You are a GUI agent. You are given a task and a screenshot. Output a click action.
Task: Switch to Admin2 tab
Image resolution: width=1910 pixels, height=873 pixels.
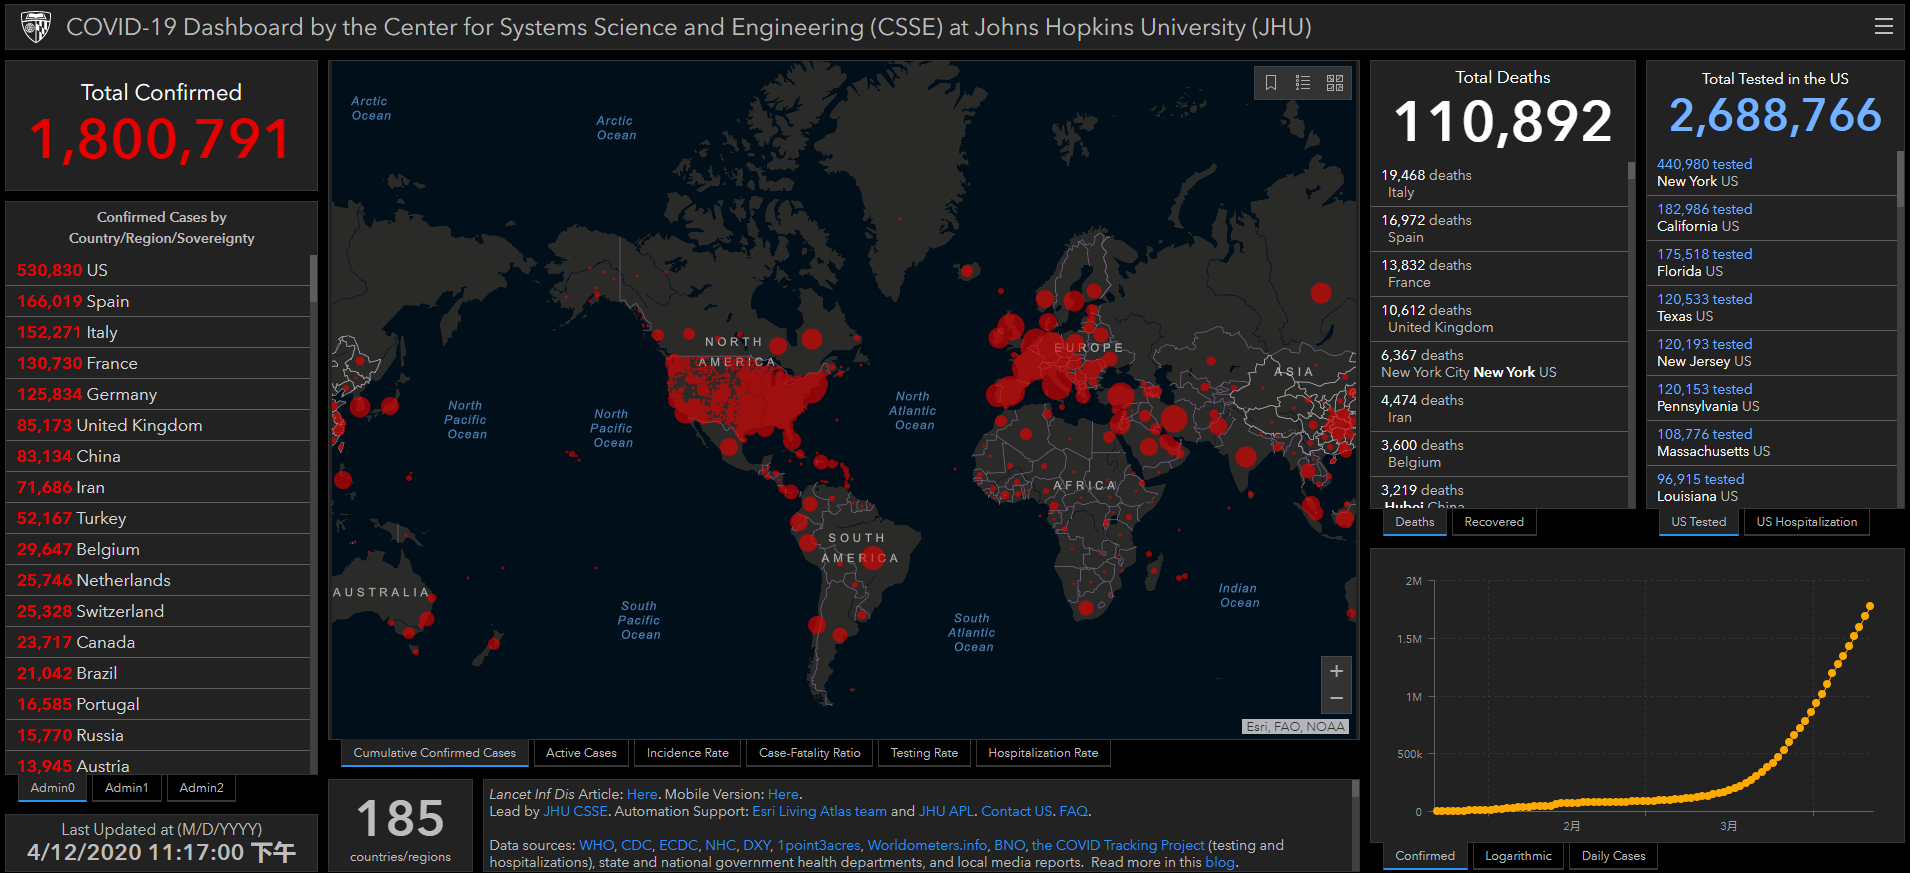(201, 788)
